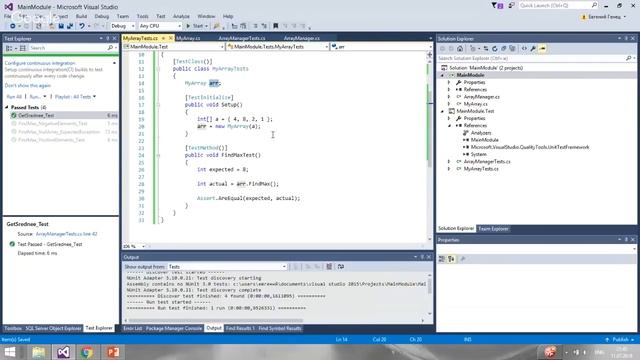Click the Output panel horizontal scrollbar
The height and width of the screenshot is (360, 640).
[216, 320]
